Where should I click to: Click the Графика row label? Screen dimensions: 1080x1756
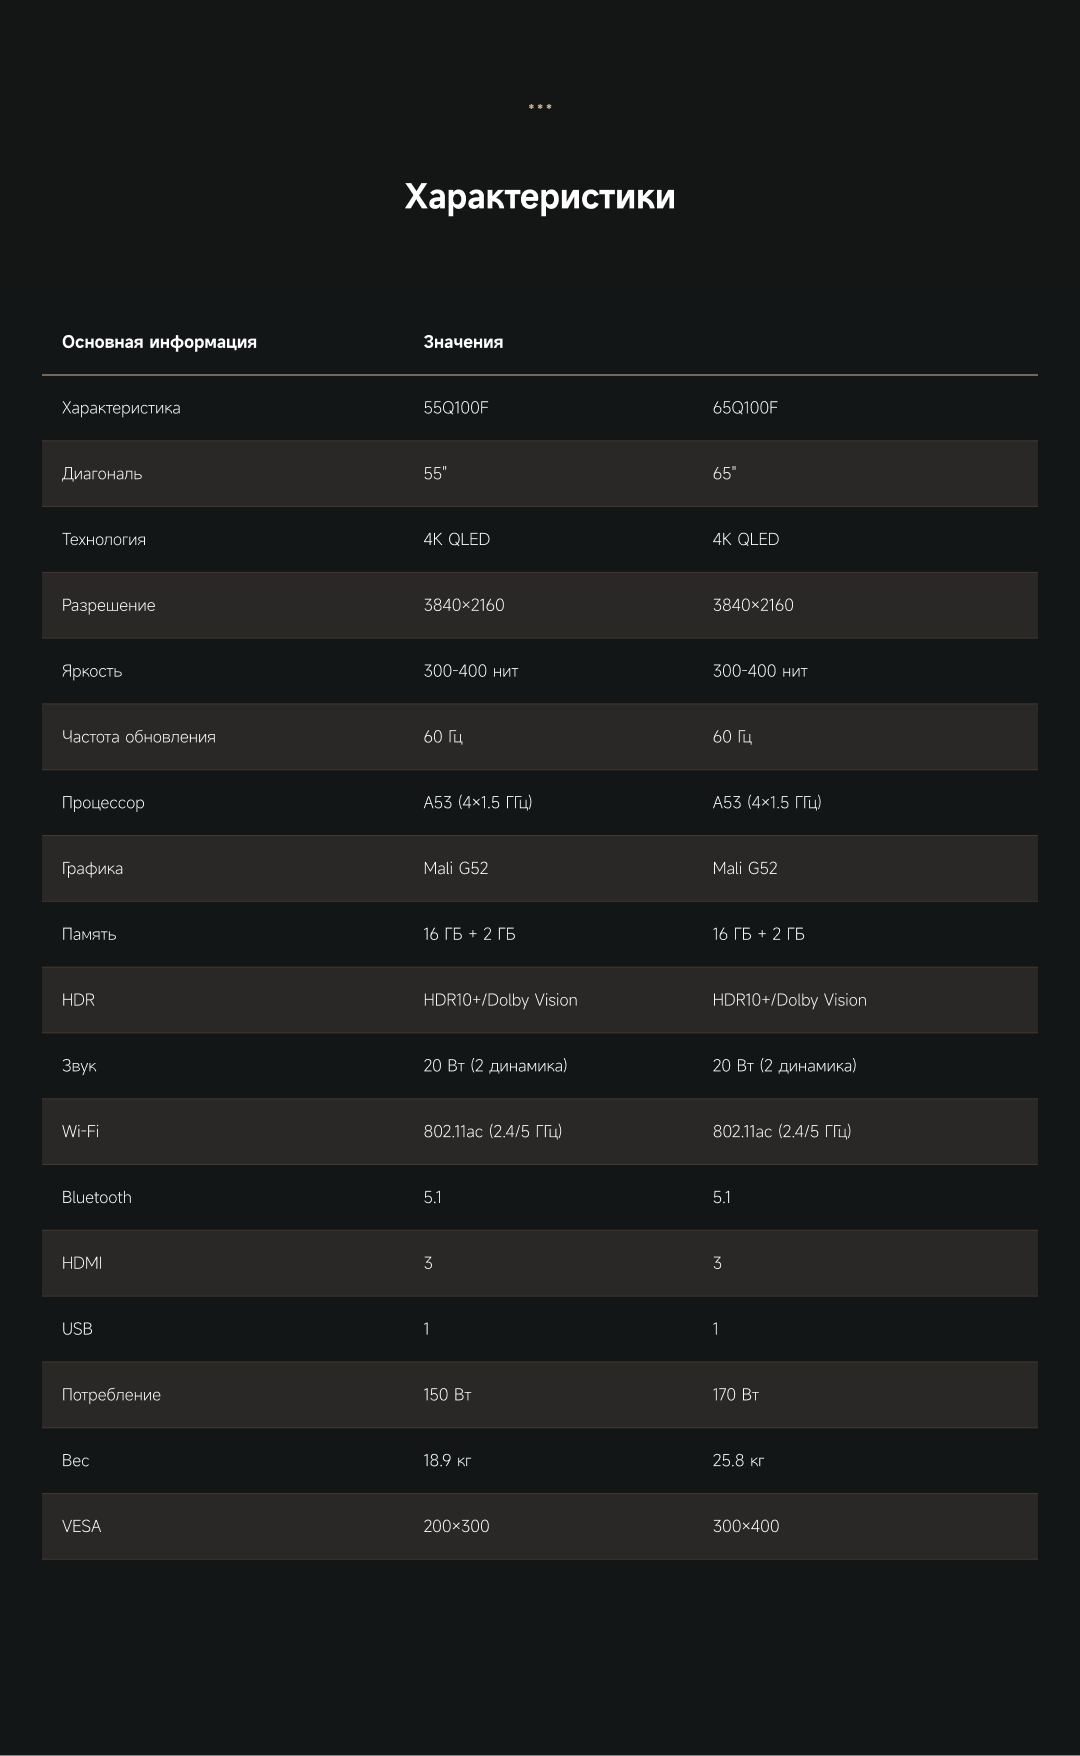(x=92, y=869)
